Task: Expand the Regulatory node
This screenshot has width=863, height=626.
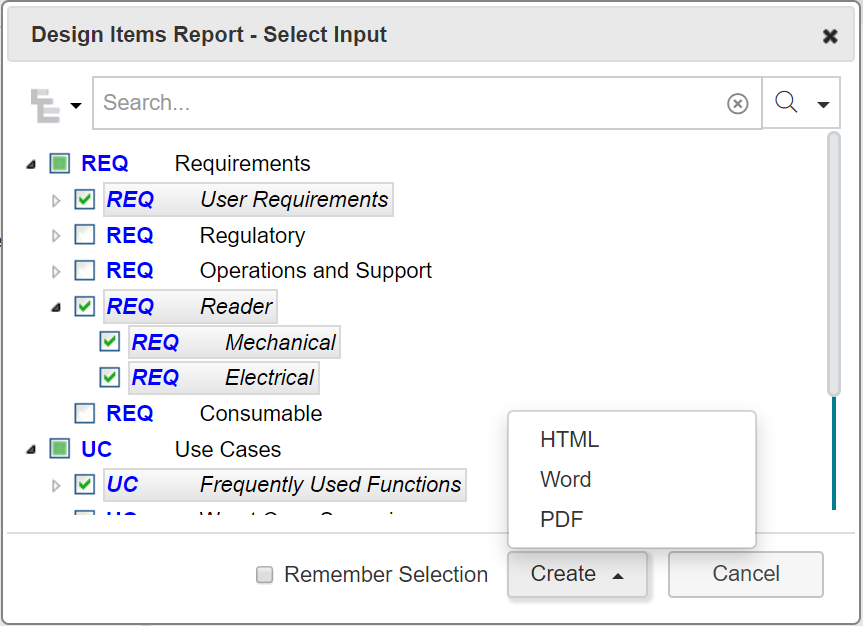Action: 56,236
